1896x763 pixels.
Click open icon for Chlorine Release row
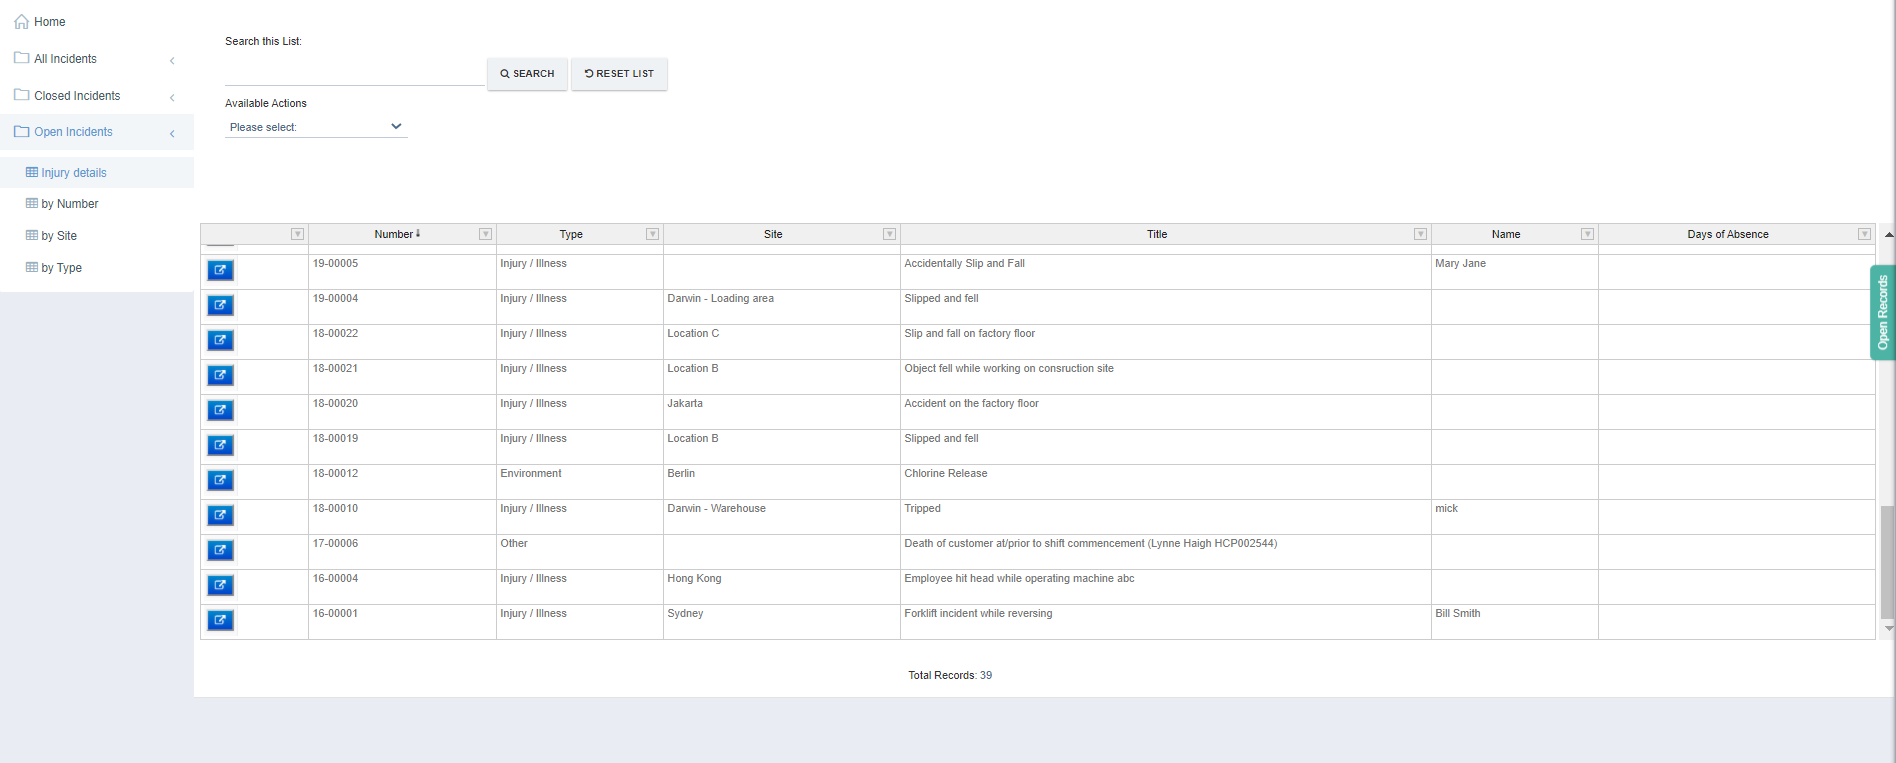pos(220,480)
